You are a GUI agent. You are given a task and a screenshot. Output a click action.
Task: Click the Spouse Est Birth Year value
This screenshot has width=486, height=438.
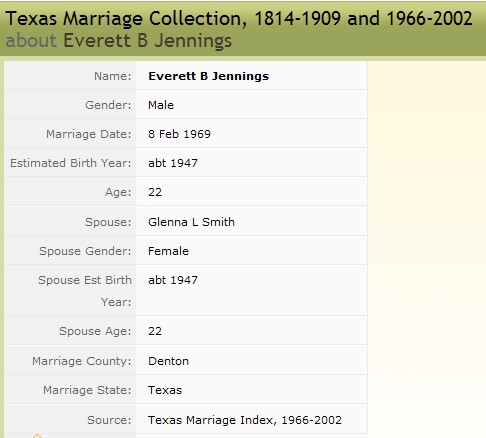(173, 280)
